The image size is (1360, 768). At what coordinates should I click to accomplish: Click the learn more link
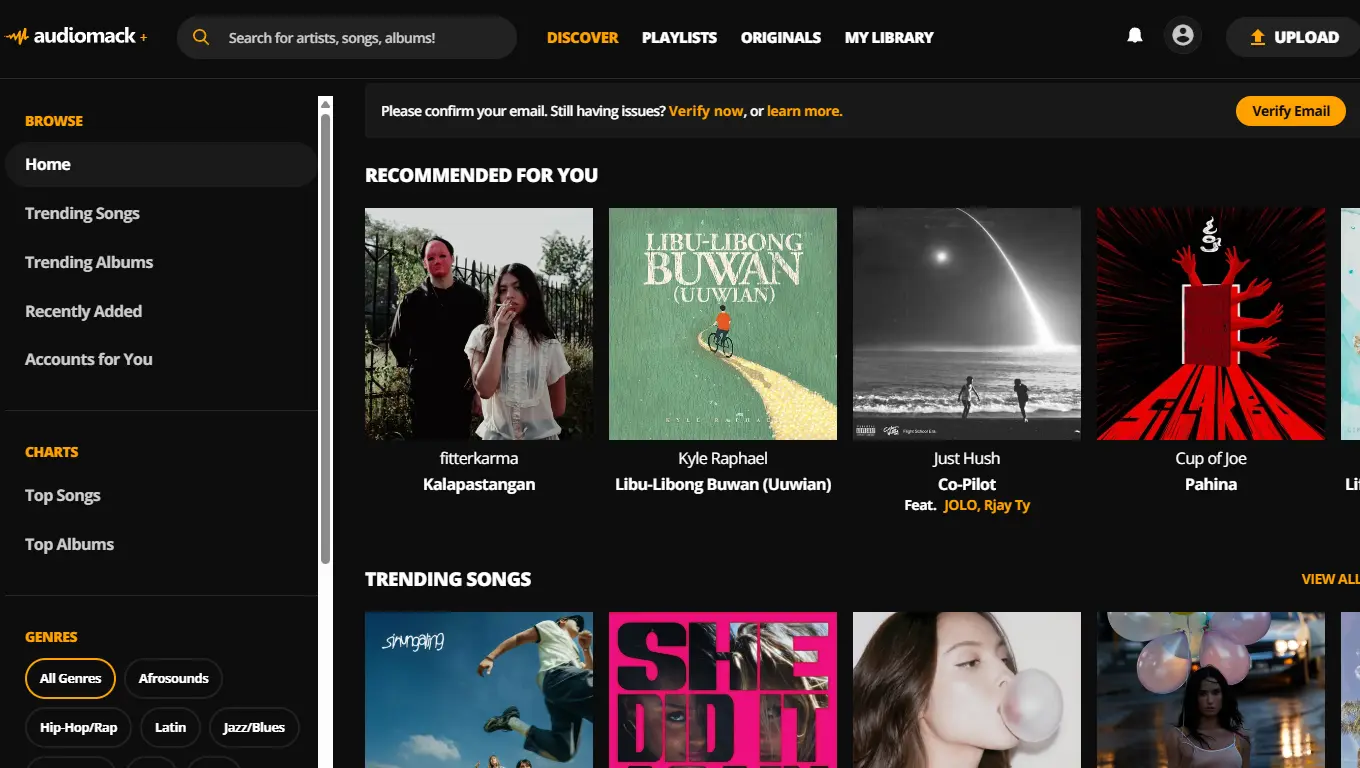(805, 111)
